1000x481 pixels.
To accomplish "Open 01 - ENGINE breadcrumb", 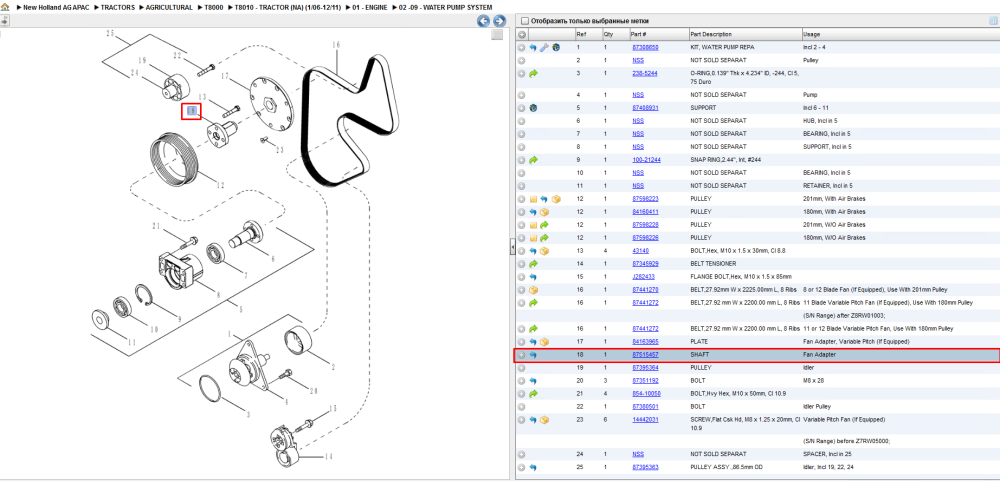I will click(x=369, y=7).
